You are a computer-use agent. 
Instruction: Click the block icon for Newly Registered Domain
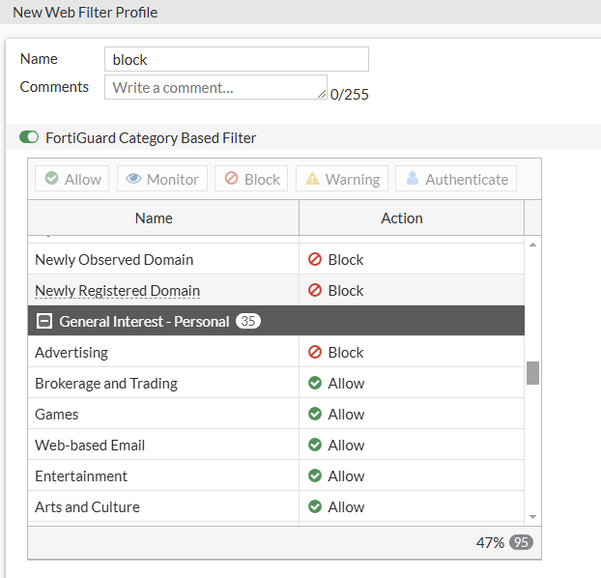315,290
